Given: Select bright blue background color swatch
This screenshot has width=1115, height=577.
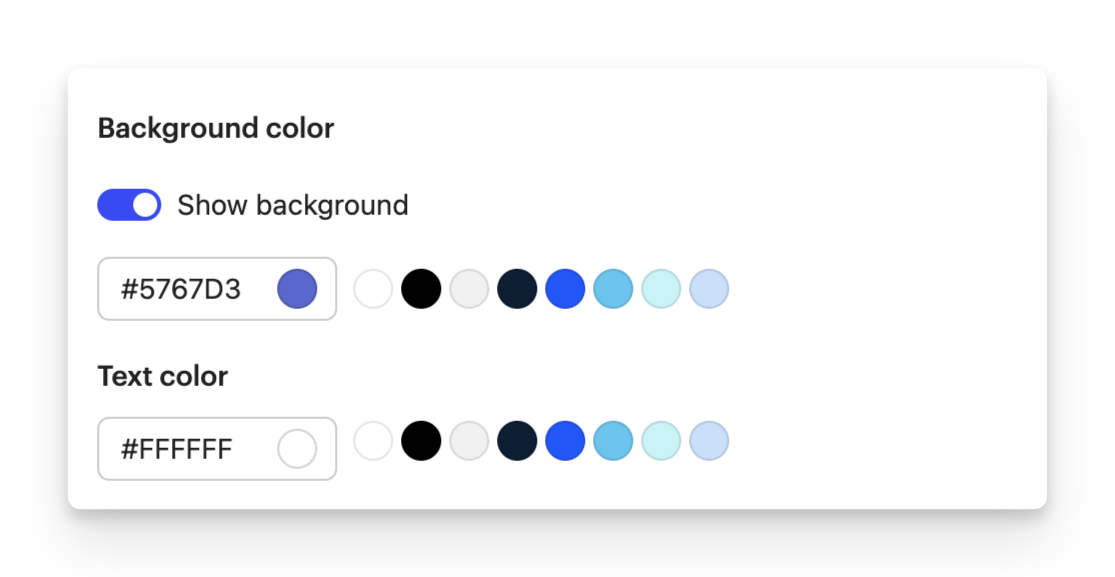Looking at the screenshot, I should coord(565,289).
